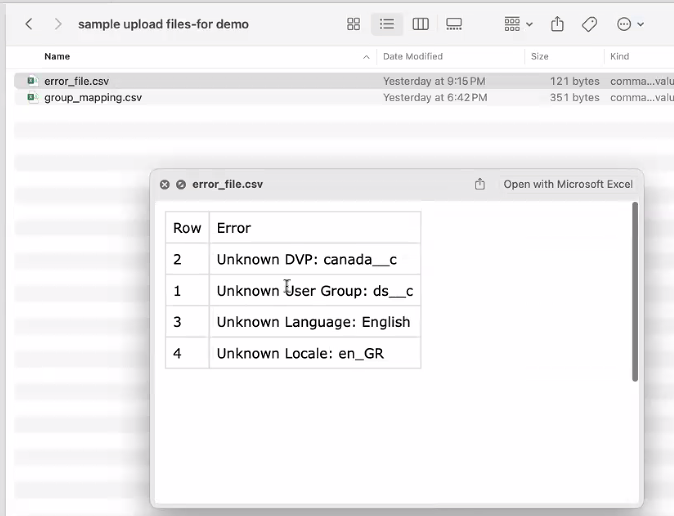The height and width of the screenshot is (516, 674).
Task: Sort by the Kind column
Action: pos(619,56)
